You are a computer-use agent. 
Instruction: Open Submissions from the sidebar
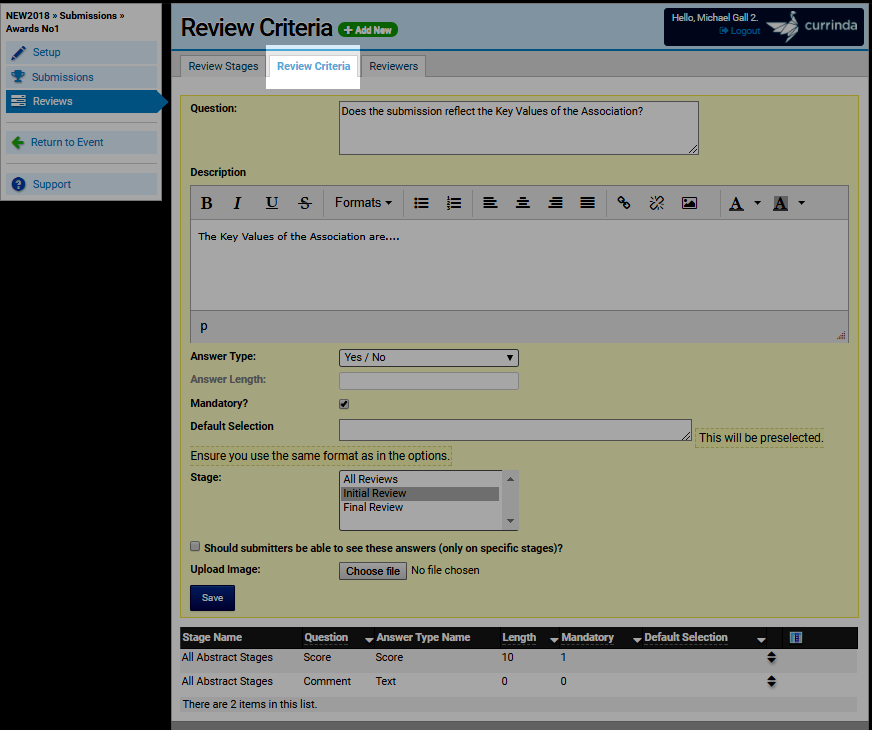coord(82,77)
